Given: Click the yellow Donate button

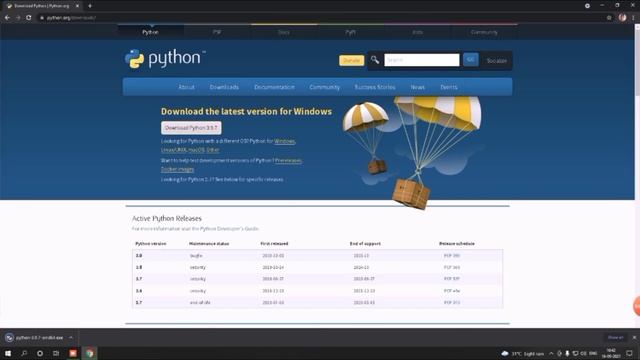Looking at the screenshot, I should coord(351,60).
